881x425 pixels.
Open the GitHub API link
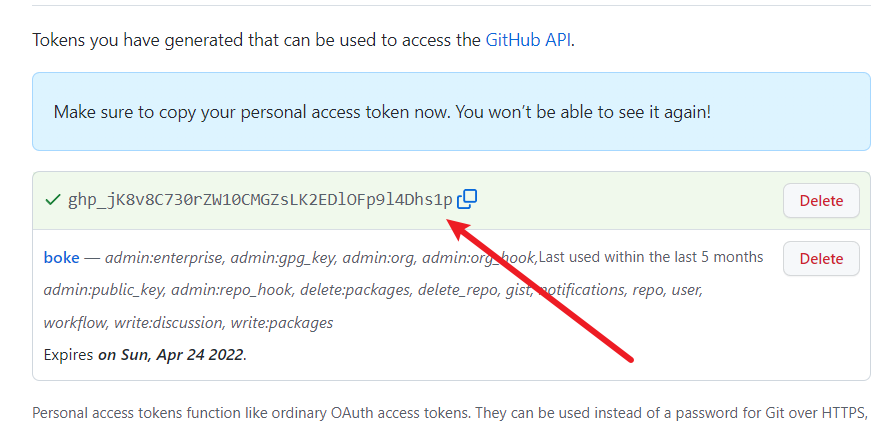click(x=529, y=41)
